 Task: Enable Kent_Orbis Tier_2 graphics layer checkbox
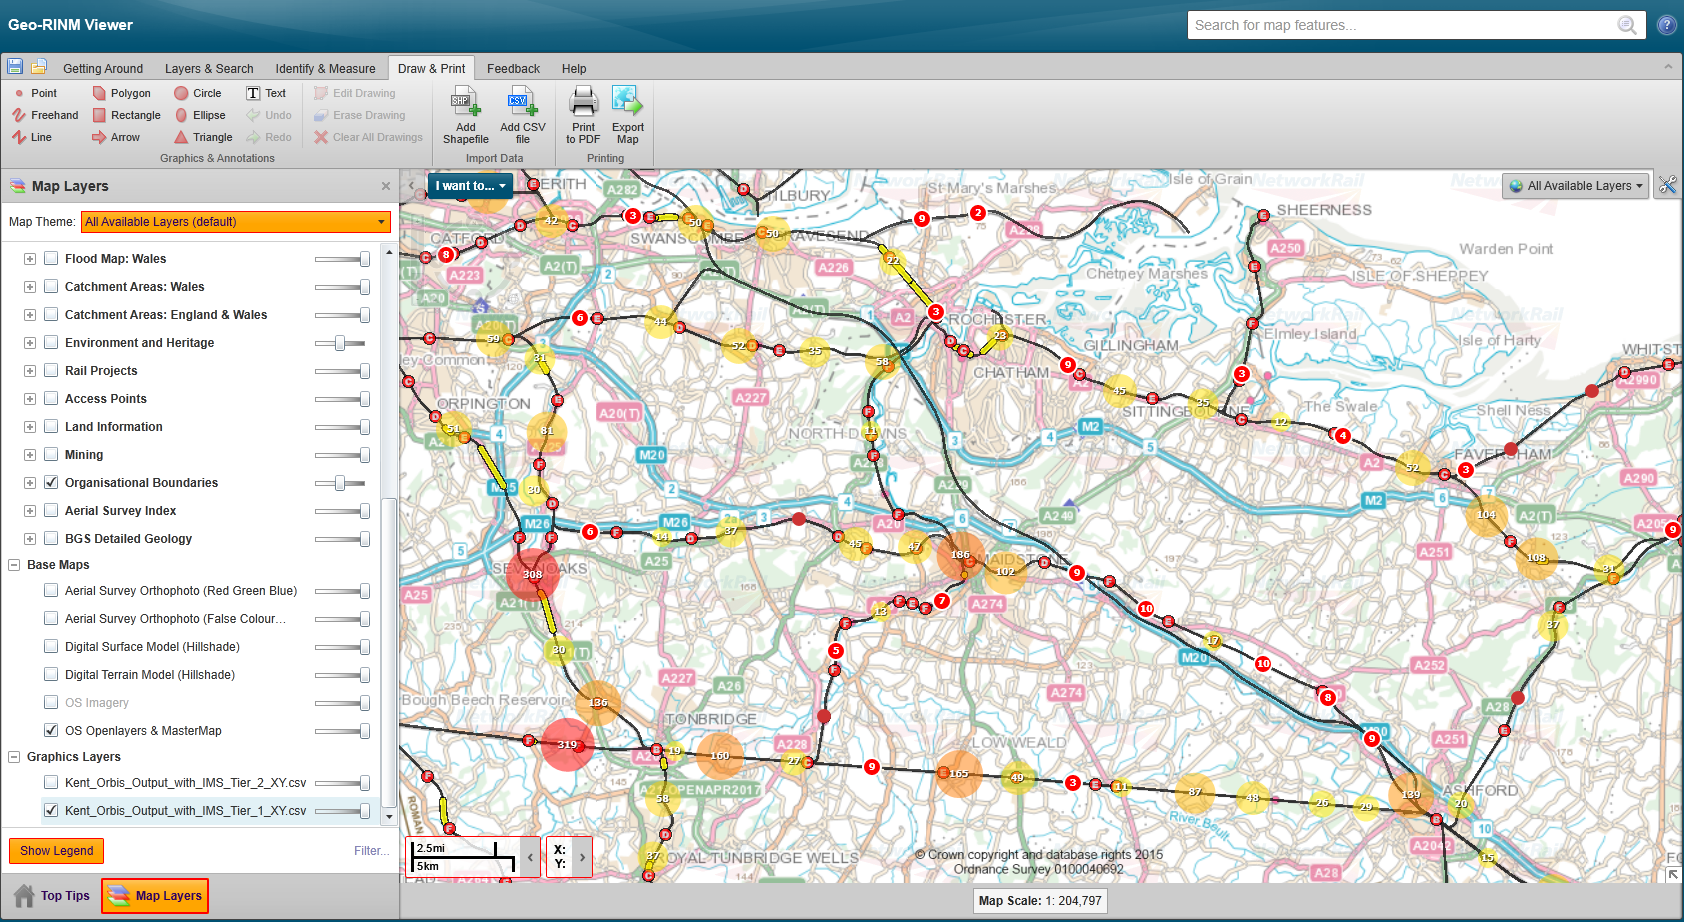(51, 783)
